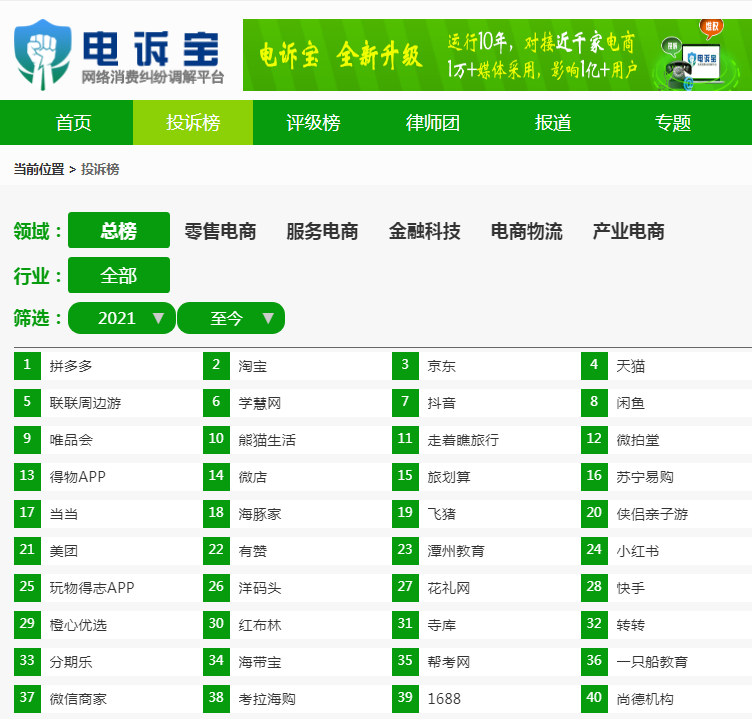Open the 海豚家 entry
752x719 pixels.
pyautogui.click(x=260, y=514)
